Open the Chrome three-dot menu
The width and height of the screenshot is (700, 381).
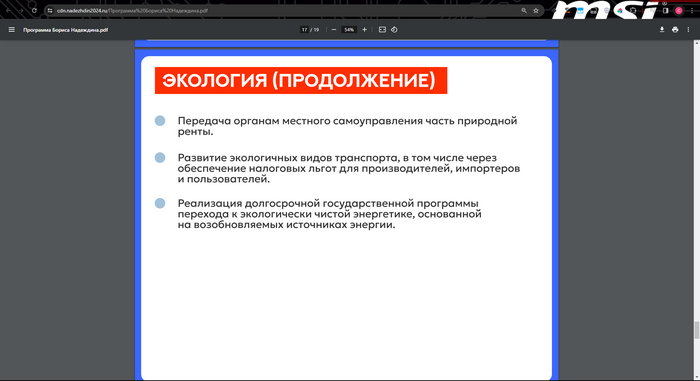(x=692, y=11)
